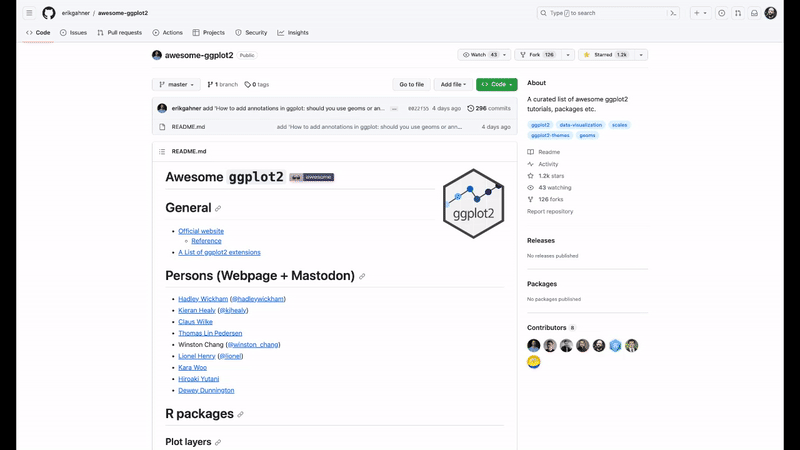Open the README.md file link

click(x=188, y=127)
